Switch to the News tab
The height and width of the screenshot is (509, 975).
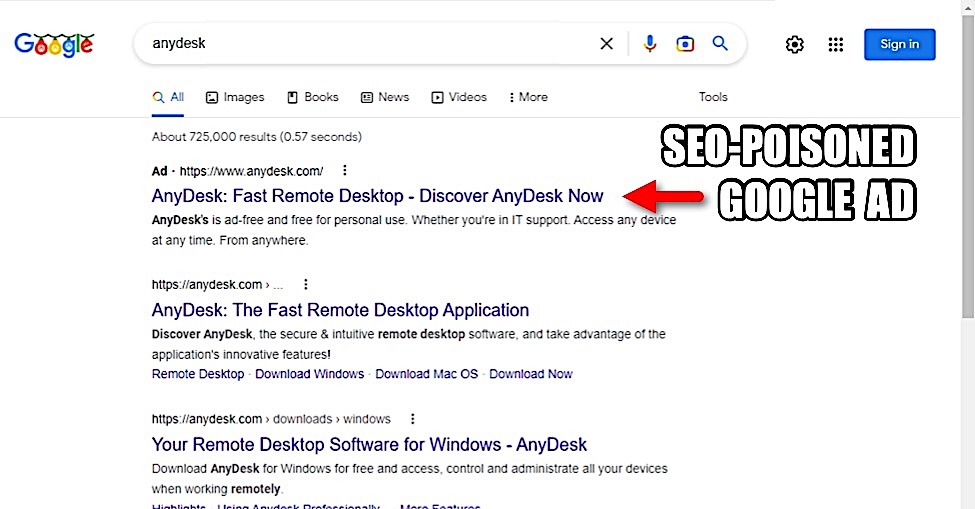[x=385, y=97]
